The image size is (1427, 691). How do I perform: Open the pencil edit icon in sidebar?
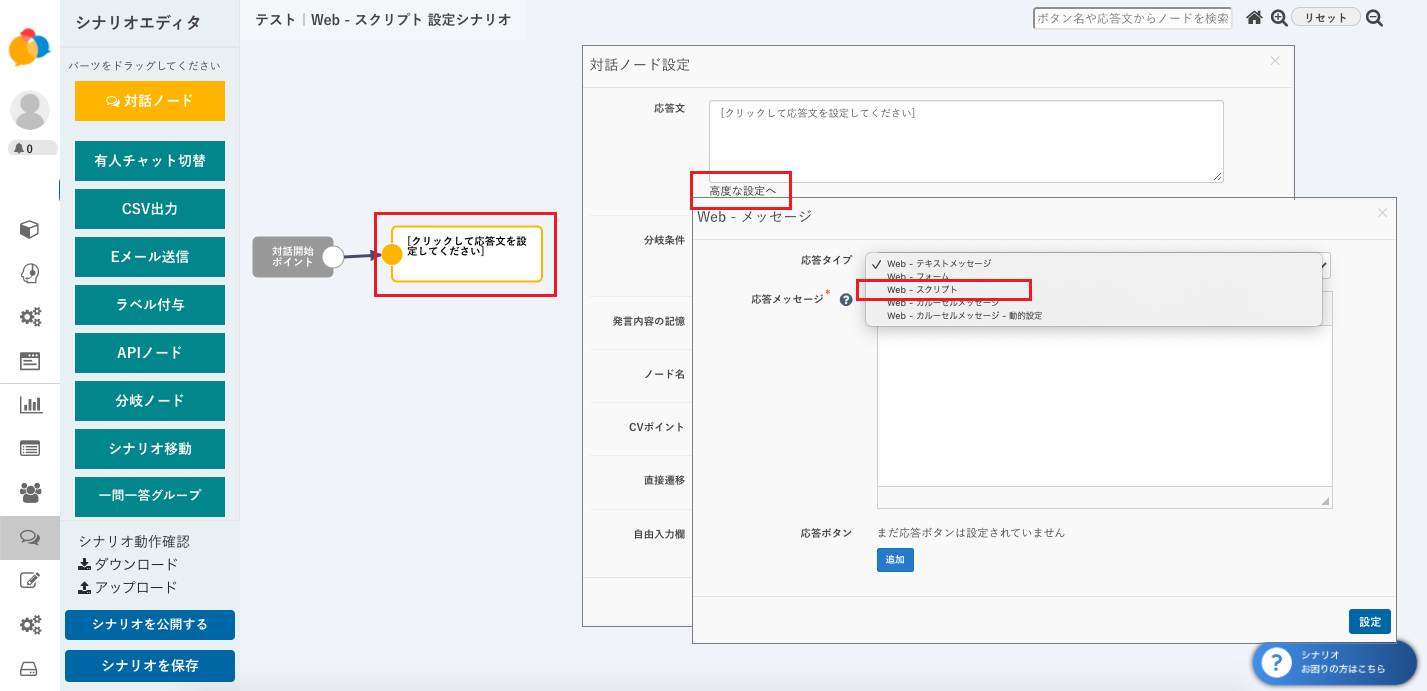(30, 580)
